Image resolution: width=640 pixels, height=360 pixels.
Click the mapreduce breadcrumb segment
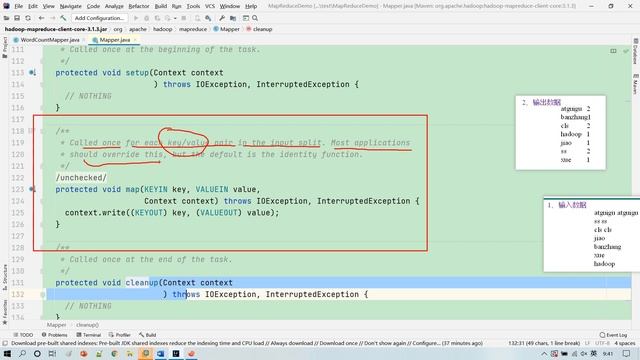tap(193, 29)
